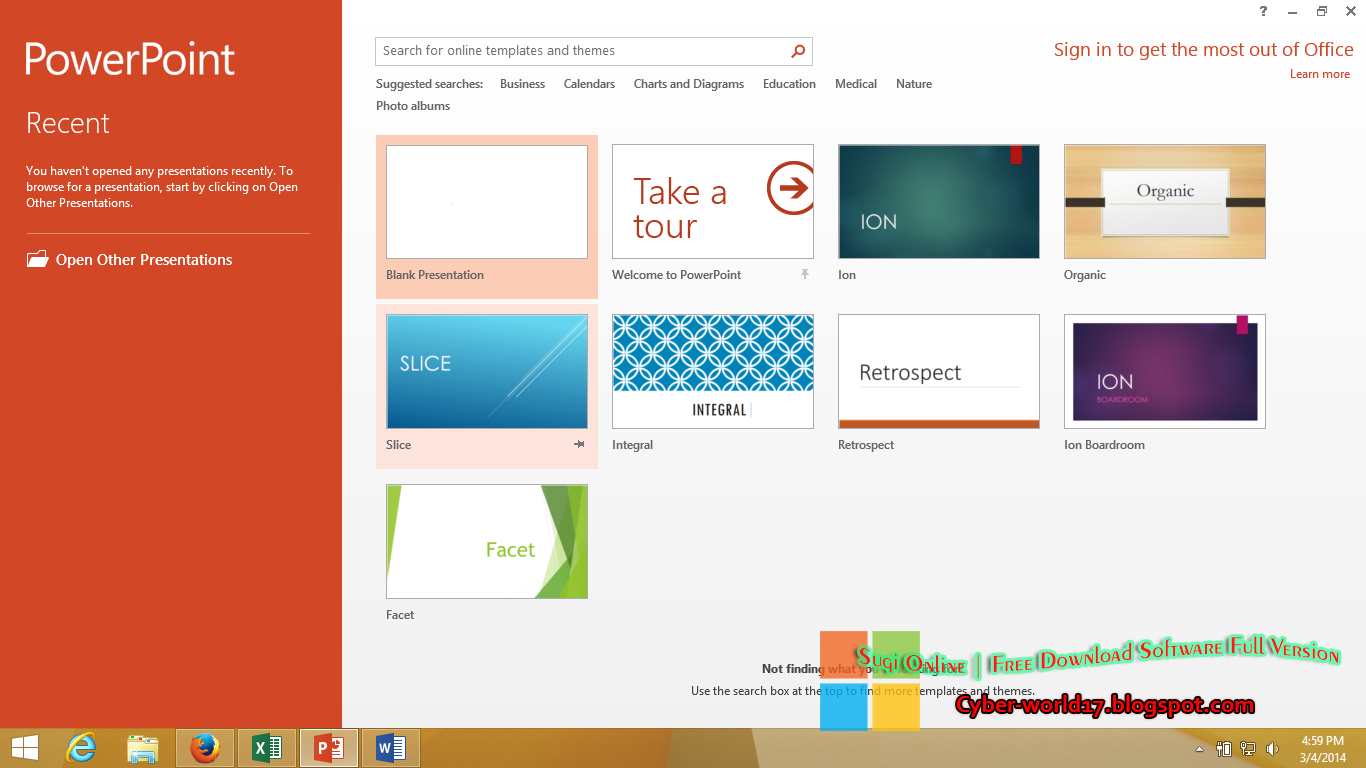1366x768 pixels.
Task: Select the Organic template
Action: [x=1165, y=202]
